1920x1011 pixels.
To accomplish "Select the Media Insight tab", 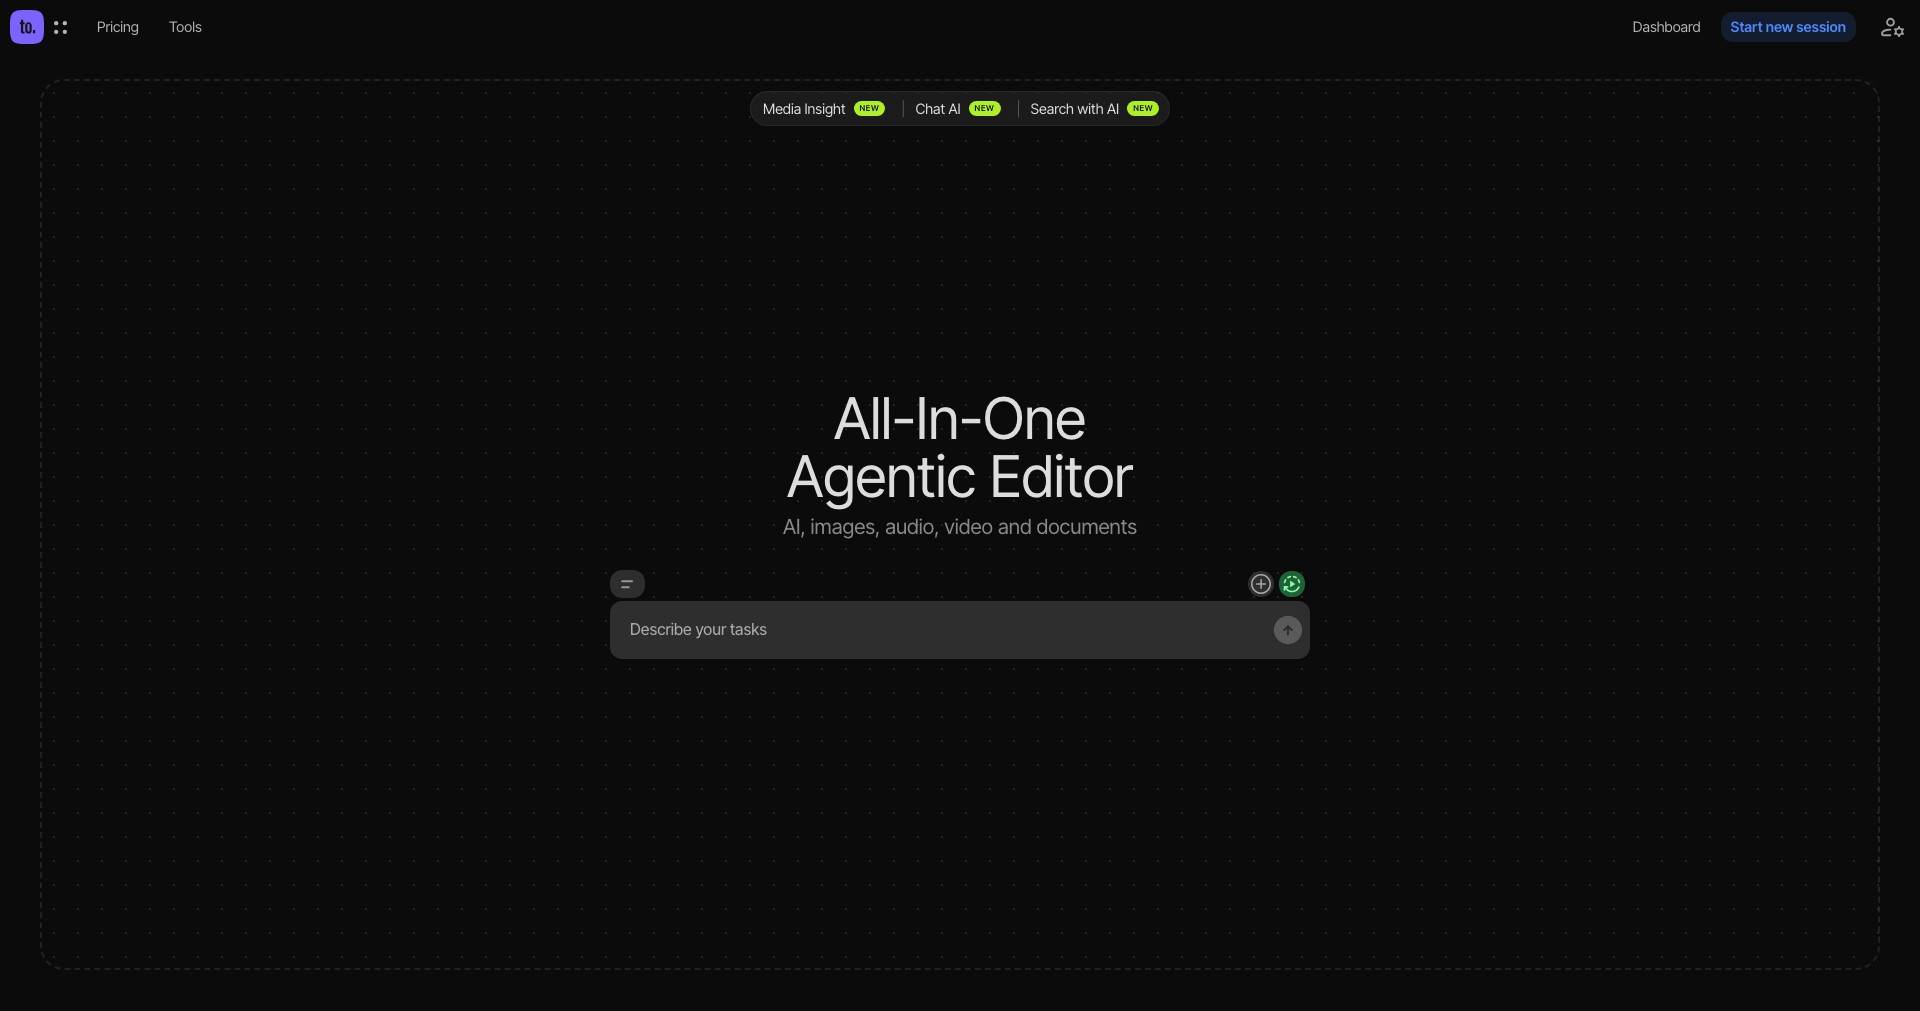I will pyautogui.click(x=823, y=109).
